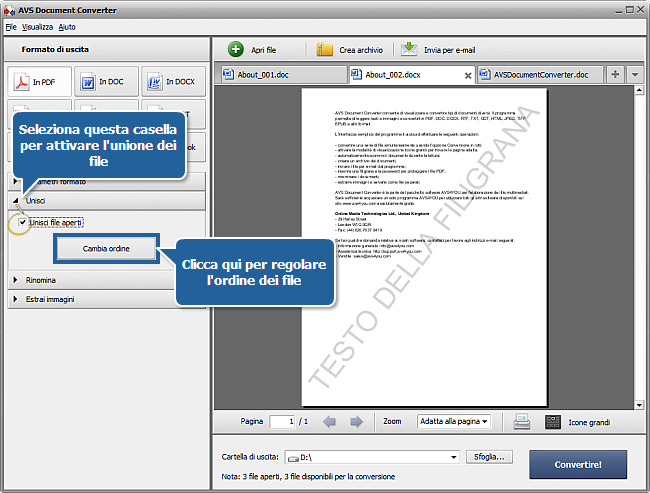Screen dimensions: 650x493
Task: Toggle the Unisci file aperti checkbox
Action: (x=22, y=222)
